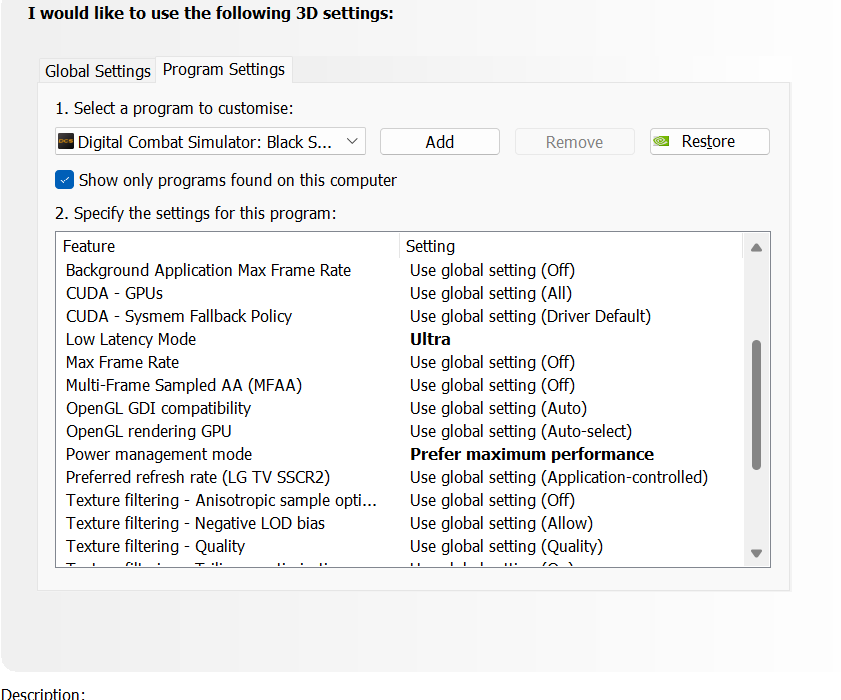The width and height of the screenshot is (841, 700).
Task: Click the vertical scrollbar thumb
Action: tap(756, 405)
